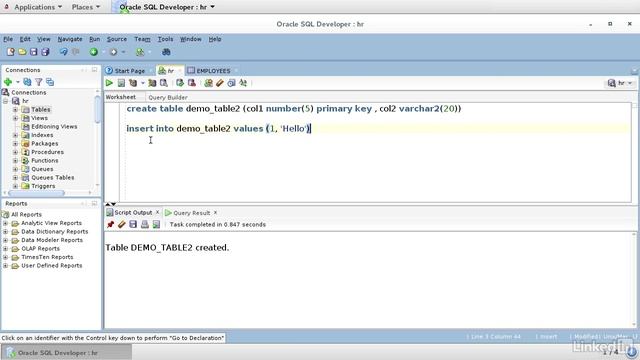Expand the User Defined Reports folder

5,266
